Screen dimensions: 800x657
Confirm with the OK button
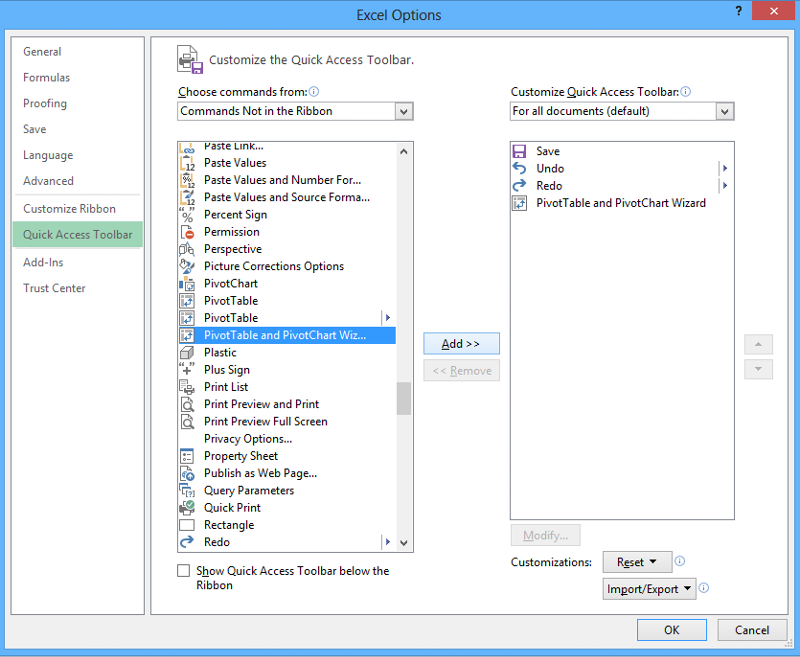pos(671,630)
